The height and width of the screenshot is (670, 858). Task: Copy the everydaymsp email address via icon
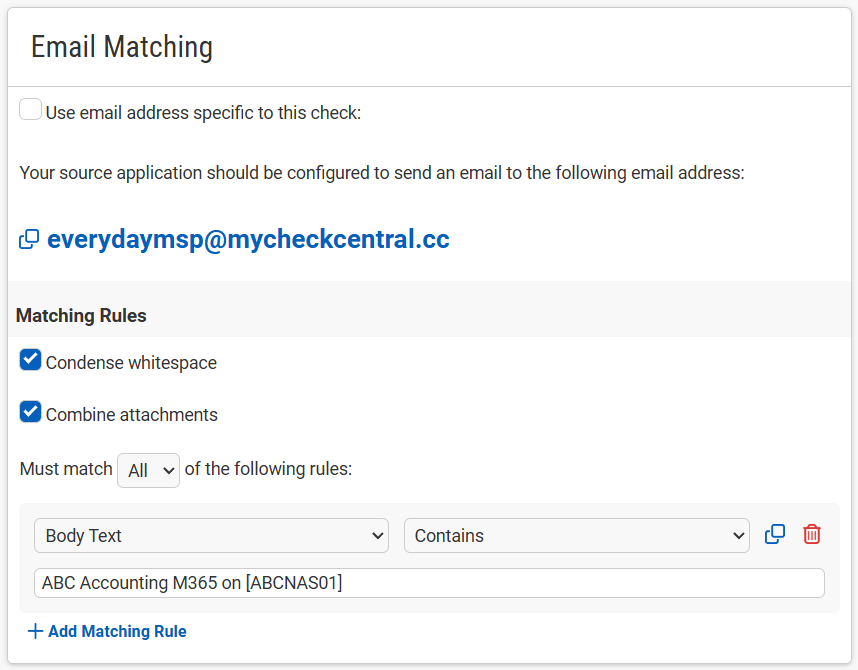[29, 239]
